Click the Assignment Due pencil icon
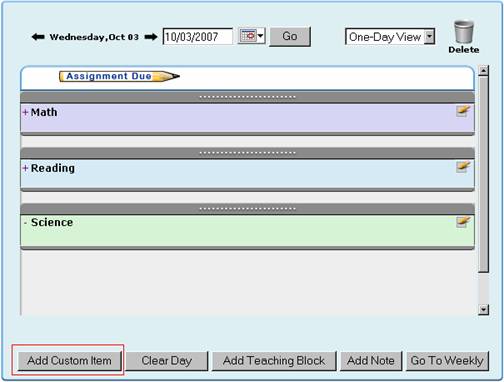 (x=119, y=76)
